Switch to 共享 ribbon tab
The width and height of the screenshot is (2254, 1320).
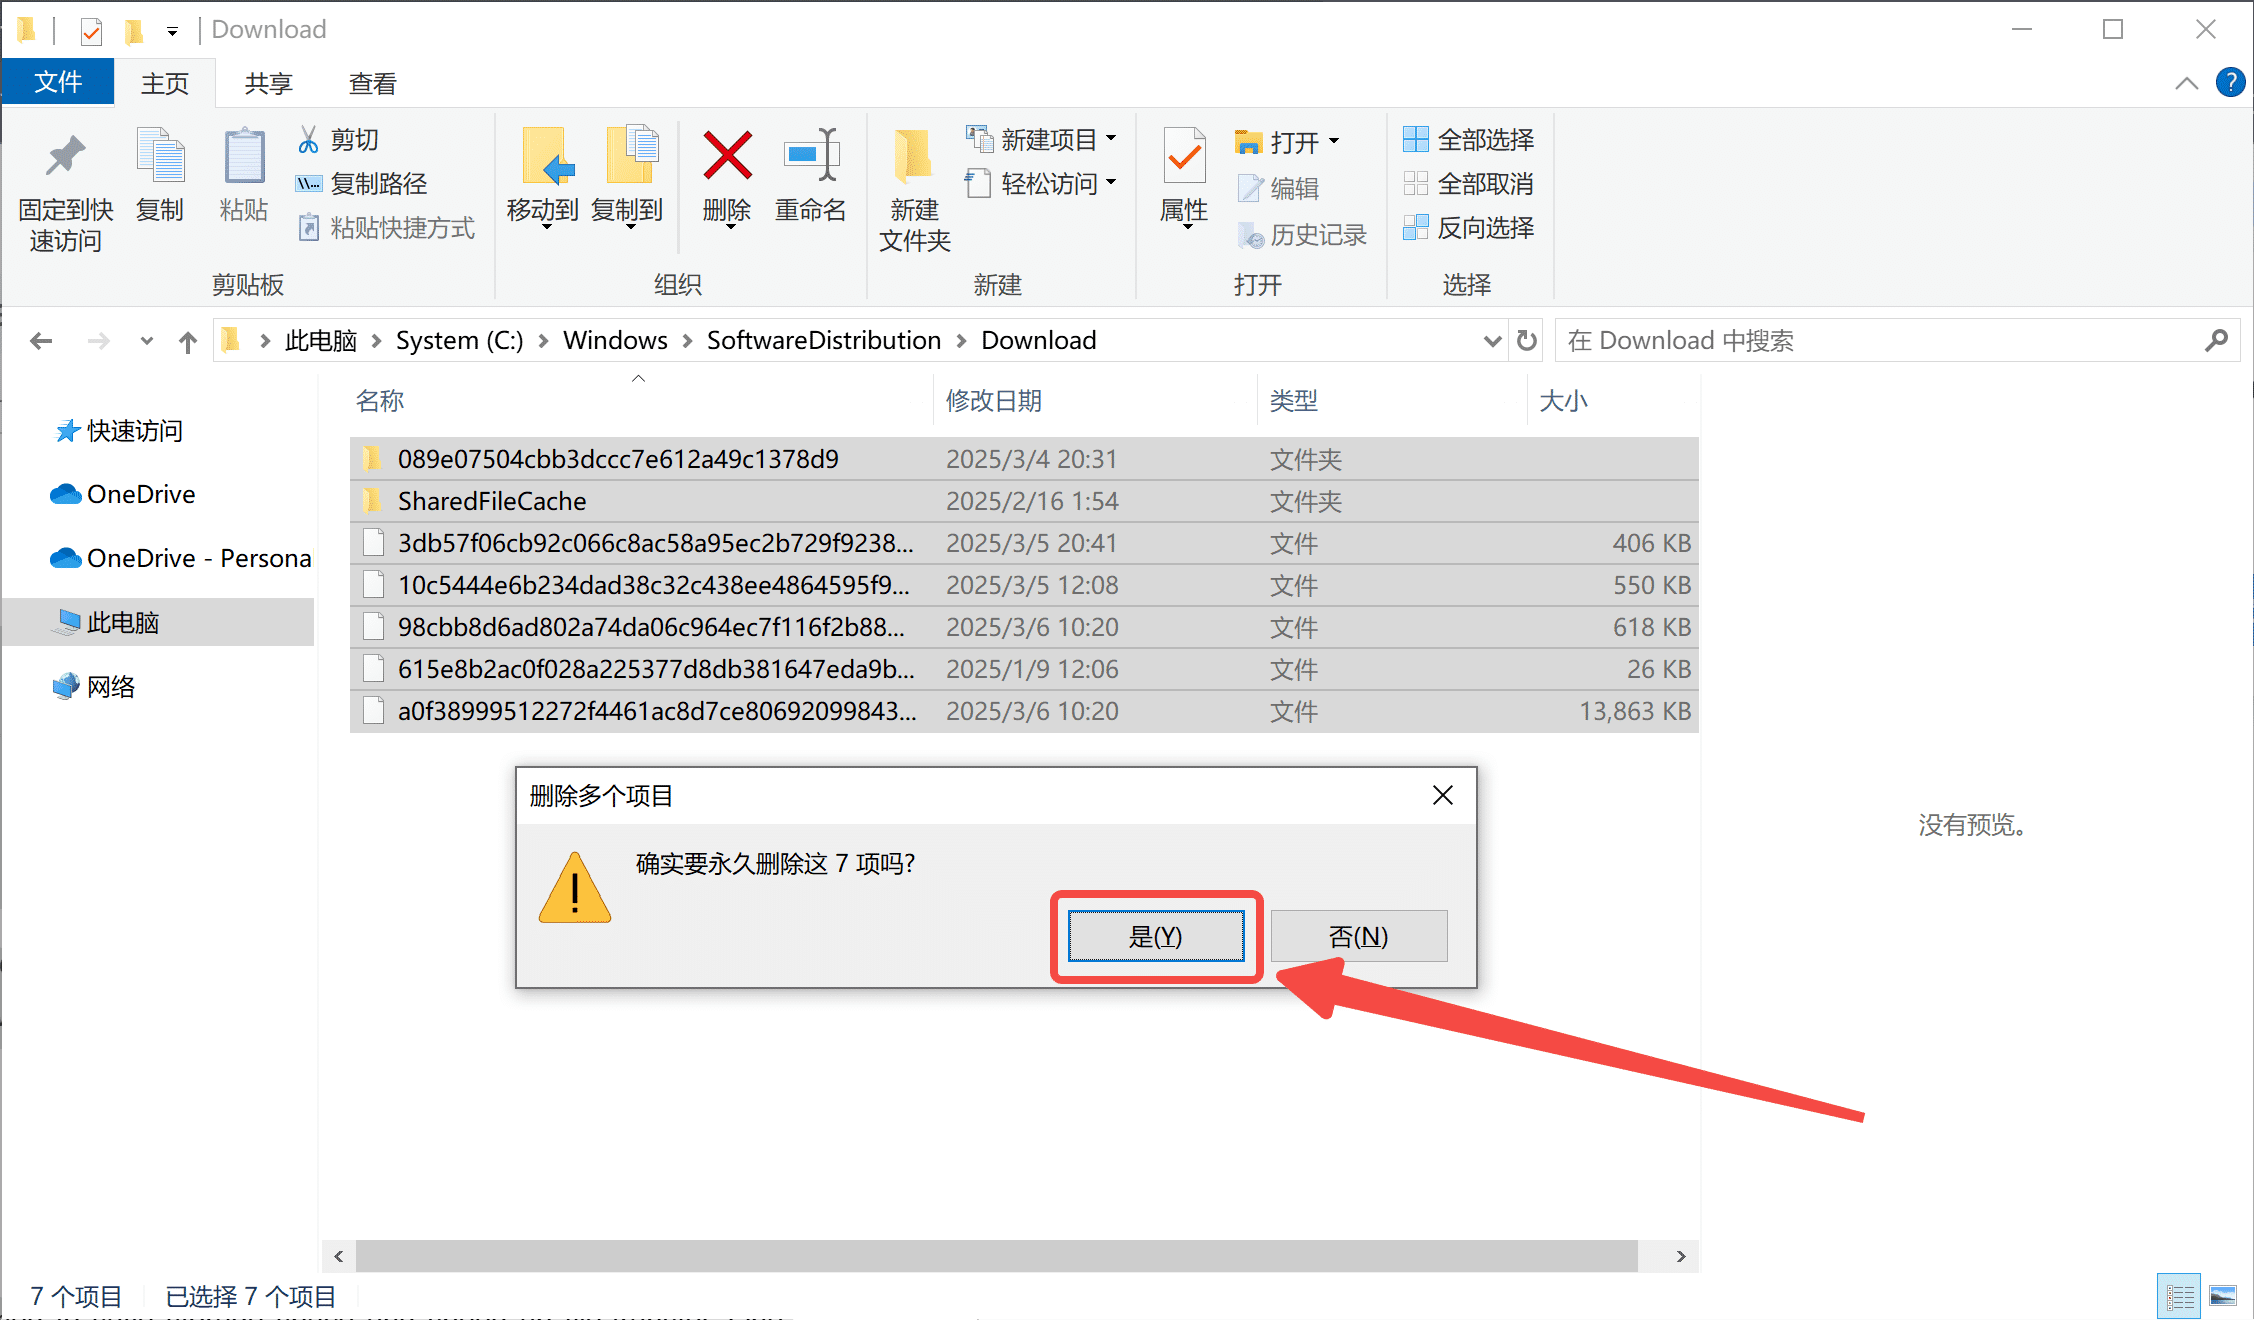pos(269,83)
